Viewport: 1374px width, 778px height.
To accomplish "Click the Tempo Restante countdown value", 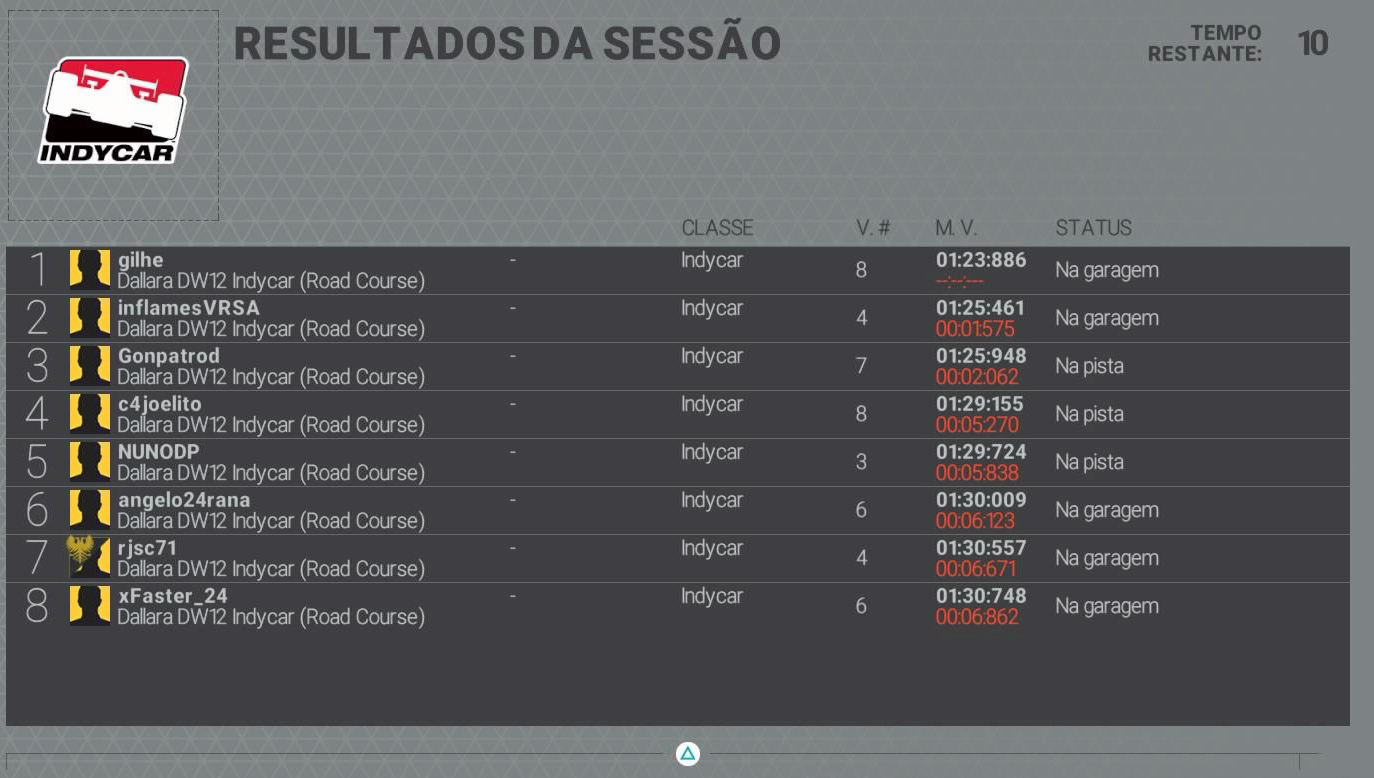I will point(1312,44).
